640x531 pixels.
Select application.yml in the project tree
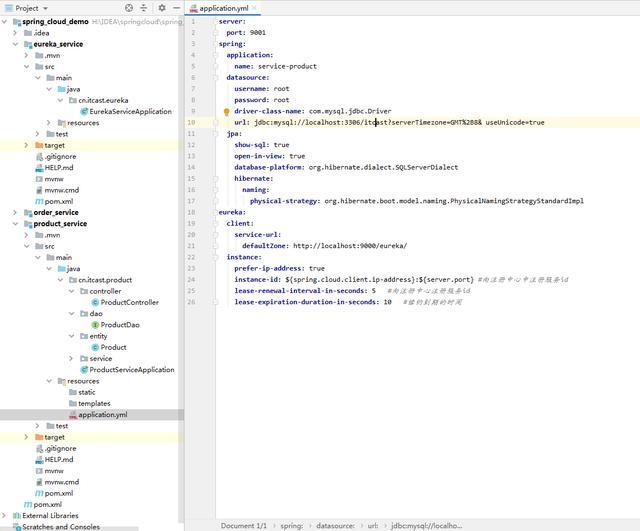pos(102,414)
